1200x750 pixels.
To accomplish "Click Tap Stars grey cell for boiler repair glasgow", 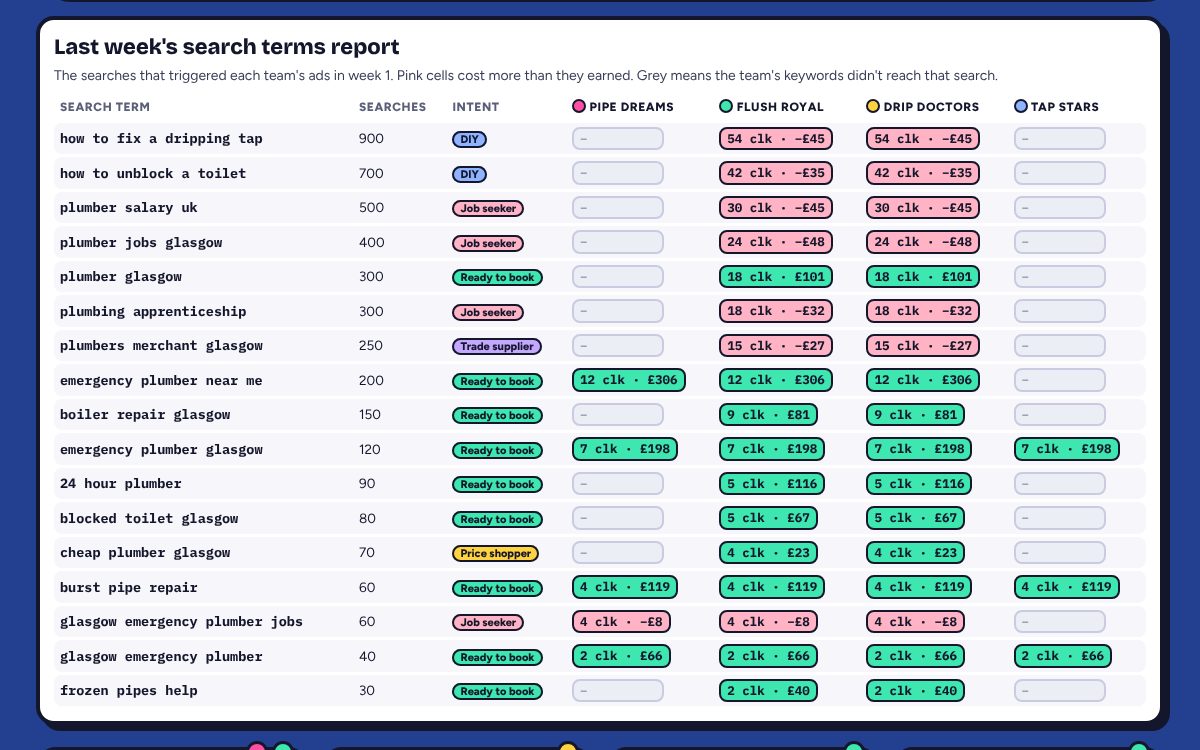I will [1060, 415].
